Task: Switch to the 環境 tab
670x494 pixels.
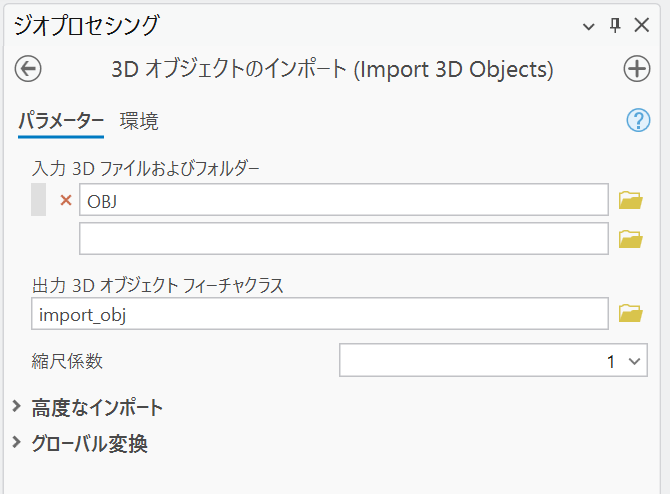Action: click(x=139, y=122)
